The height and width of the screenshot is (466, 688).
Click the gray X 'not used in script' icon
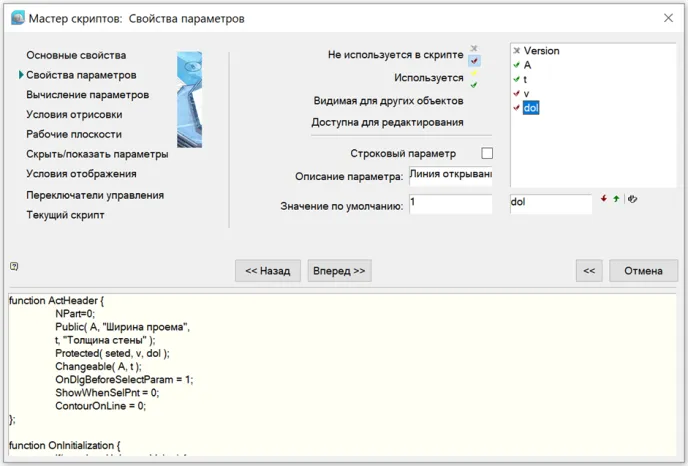tap(474, 48)
